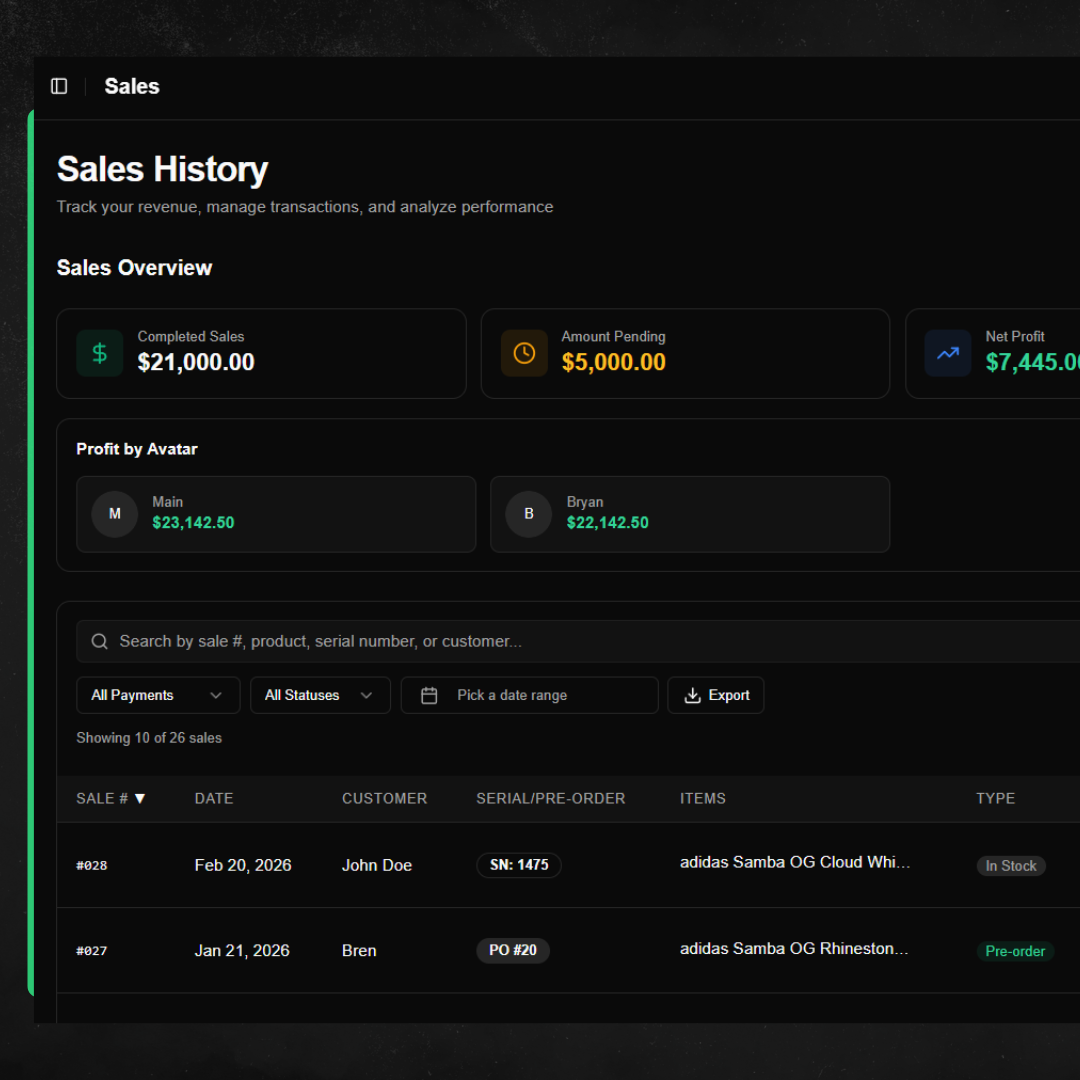Toggle the sidebar panel icon
The width and height of the screenshot is (1080, 1080).
click(x=58, y=86)
